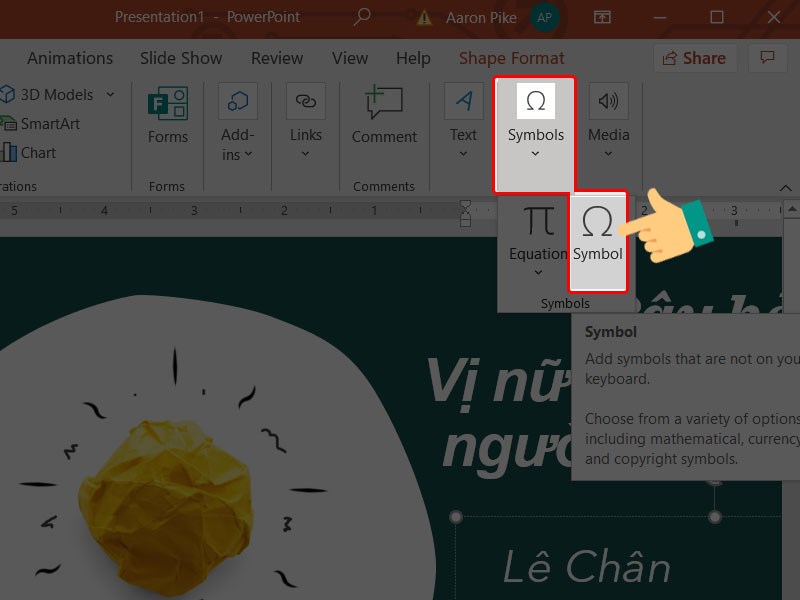
Task: Click the search magnifier in title bar
Action: [x=362, y=17]
